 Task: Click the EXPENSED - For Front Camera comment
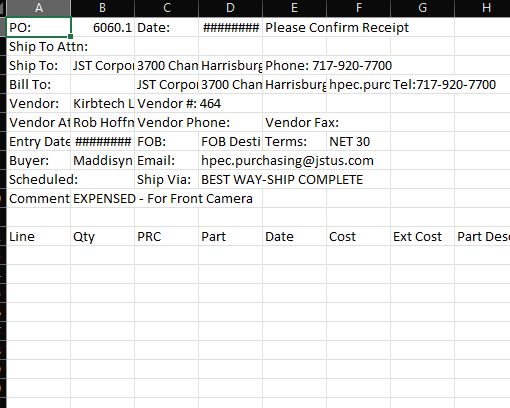(163, 198)
